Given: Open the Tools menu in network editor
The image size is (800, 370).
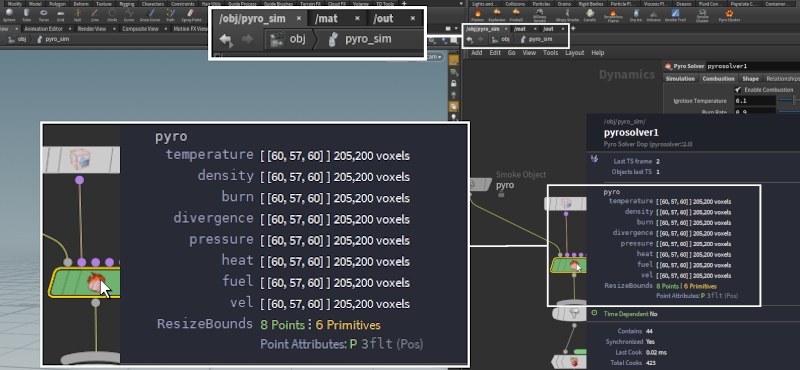Looking at the screenshot, I should click(x=550, y=53).
